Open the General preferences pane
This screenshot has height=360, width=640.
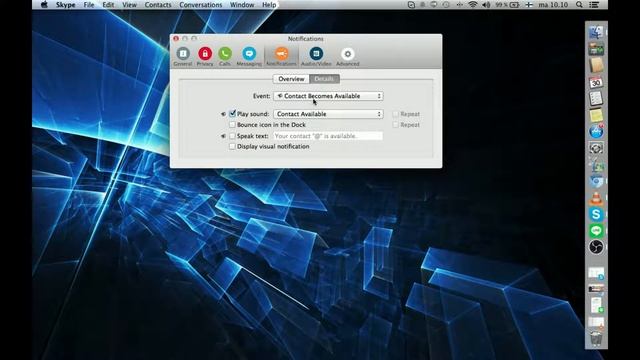pos(183,57)
